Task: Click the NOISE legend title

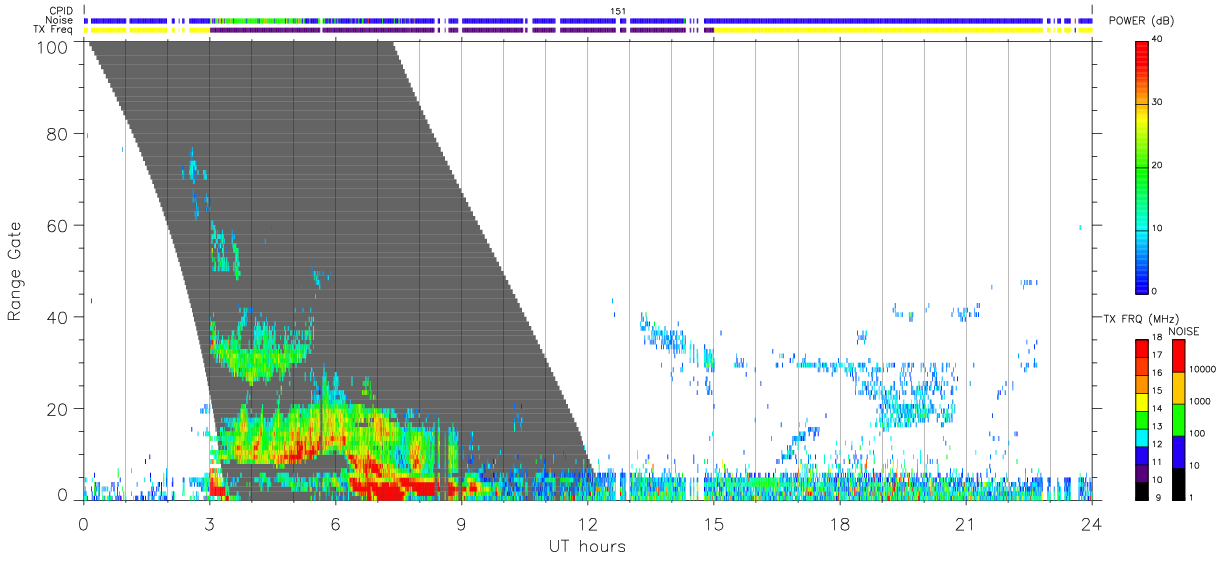Action: [1183, 331]
